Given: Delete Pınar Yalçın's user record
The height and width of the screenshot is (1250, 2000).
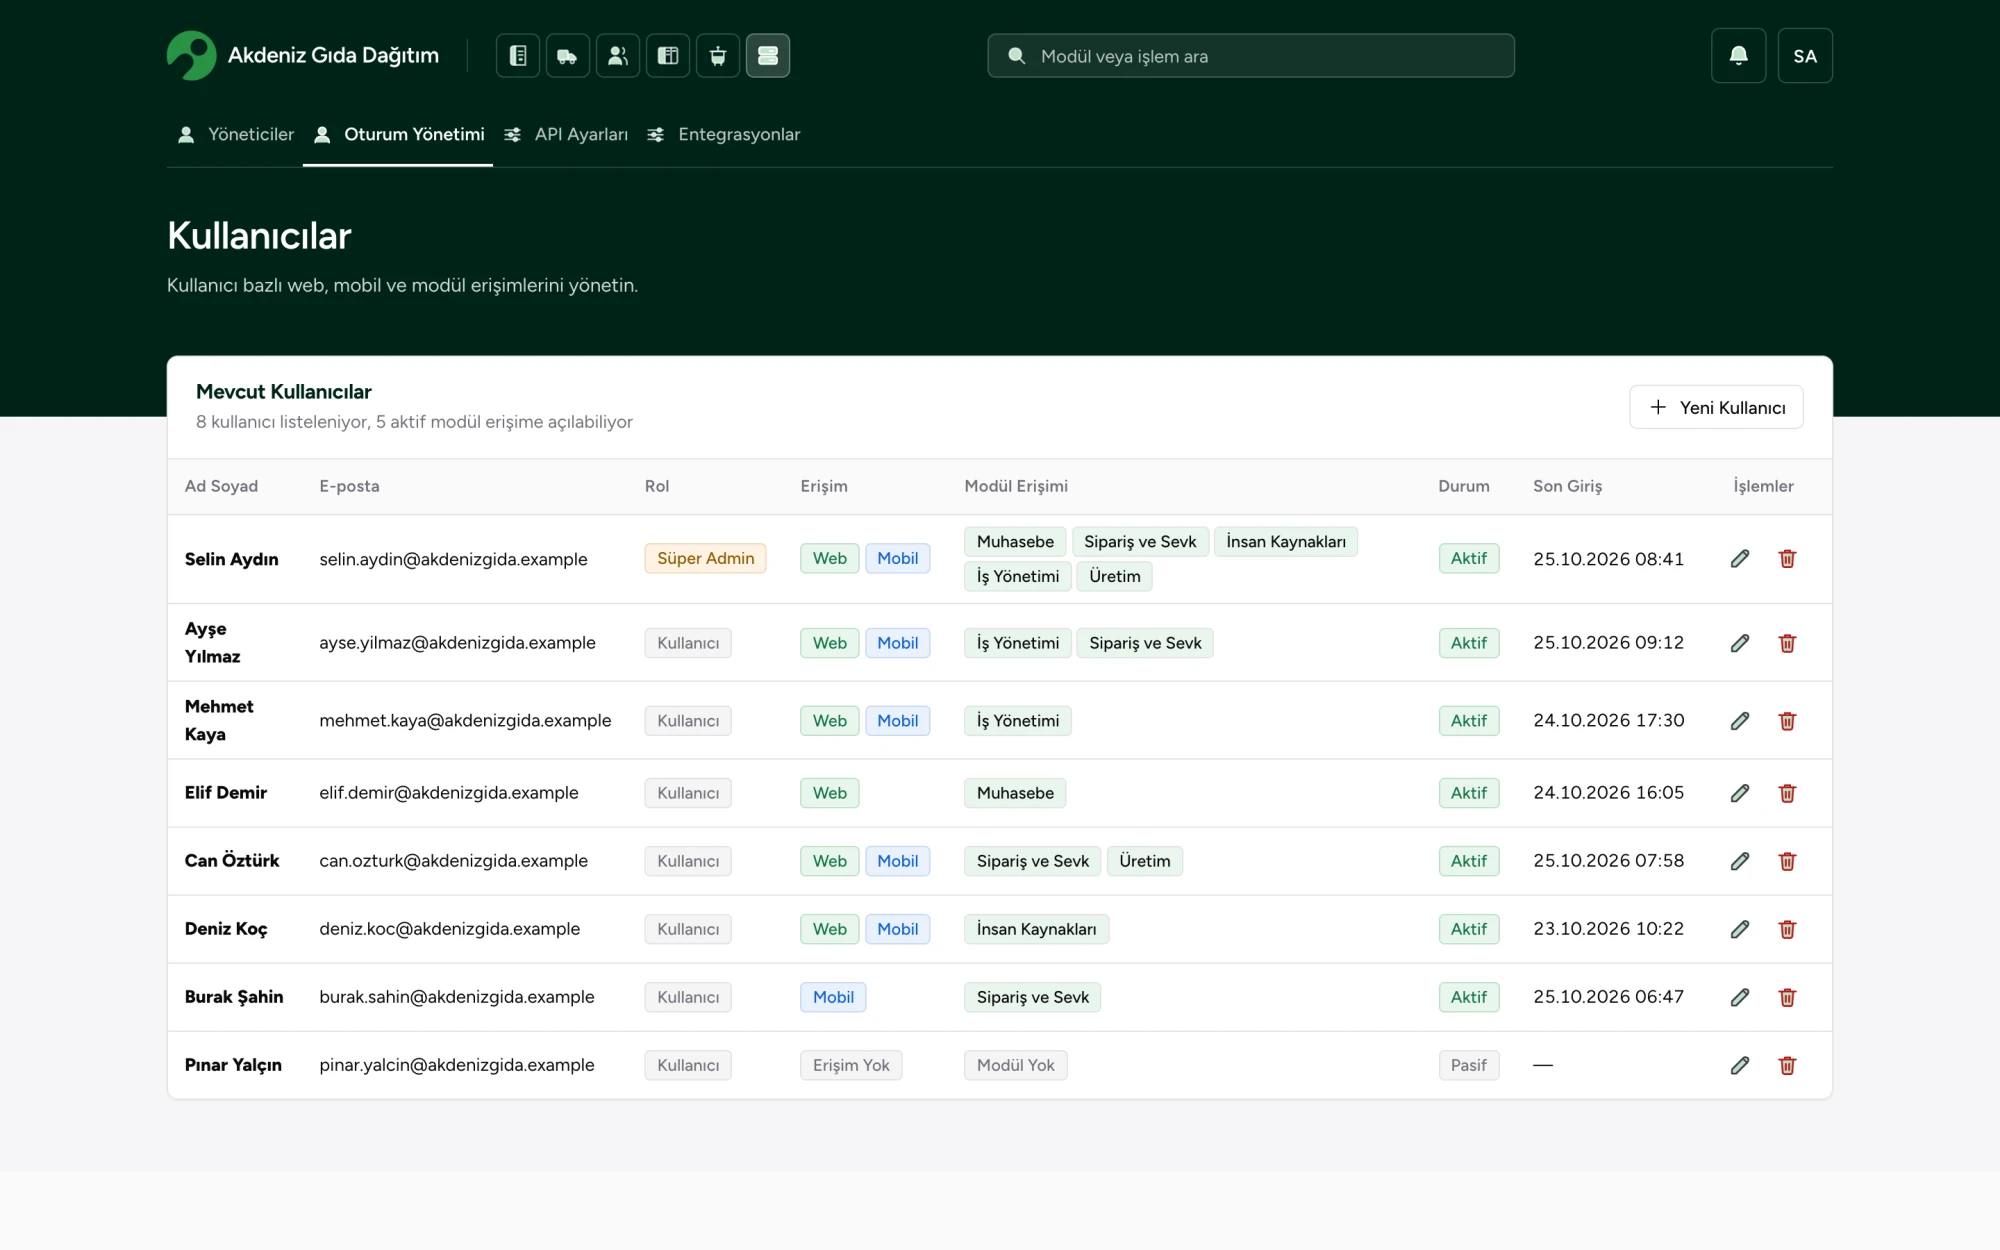Looking at the screenshot, I should pos(1788,1065).
